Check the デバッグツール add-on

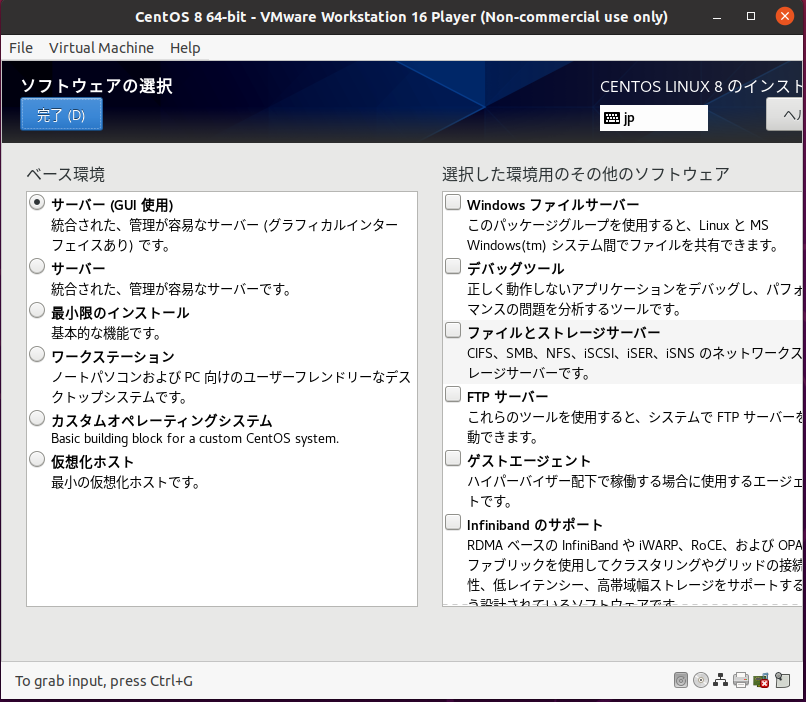pyautogui.click(x=453, y=268)
